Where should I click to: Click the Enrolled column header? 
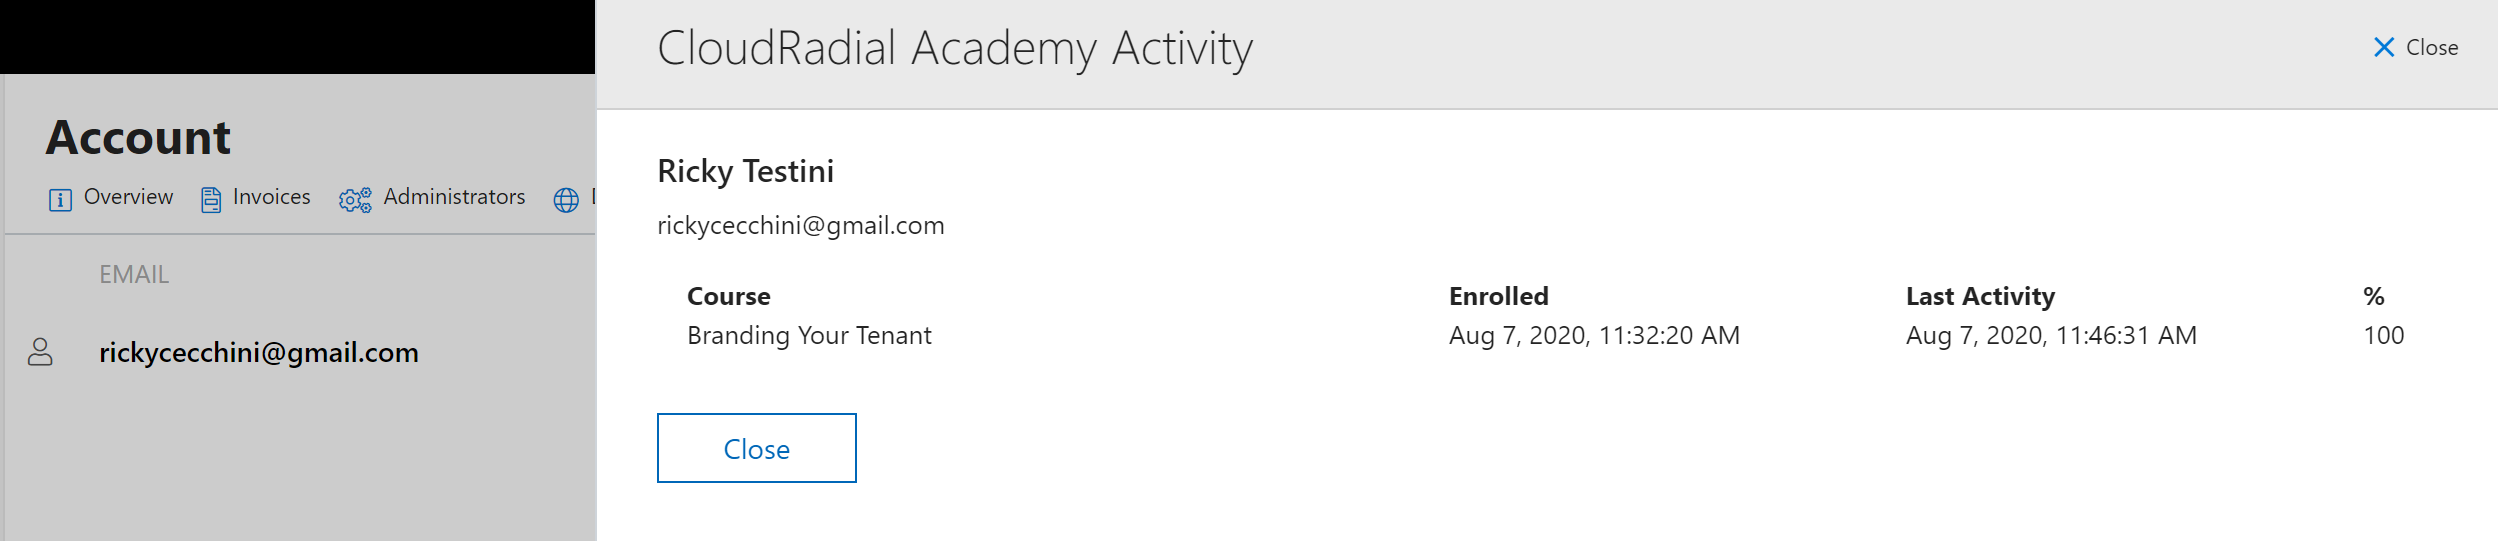[1499, 297]
